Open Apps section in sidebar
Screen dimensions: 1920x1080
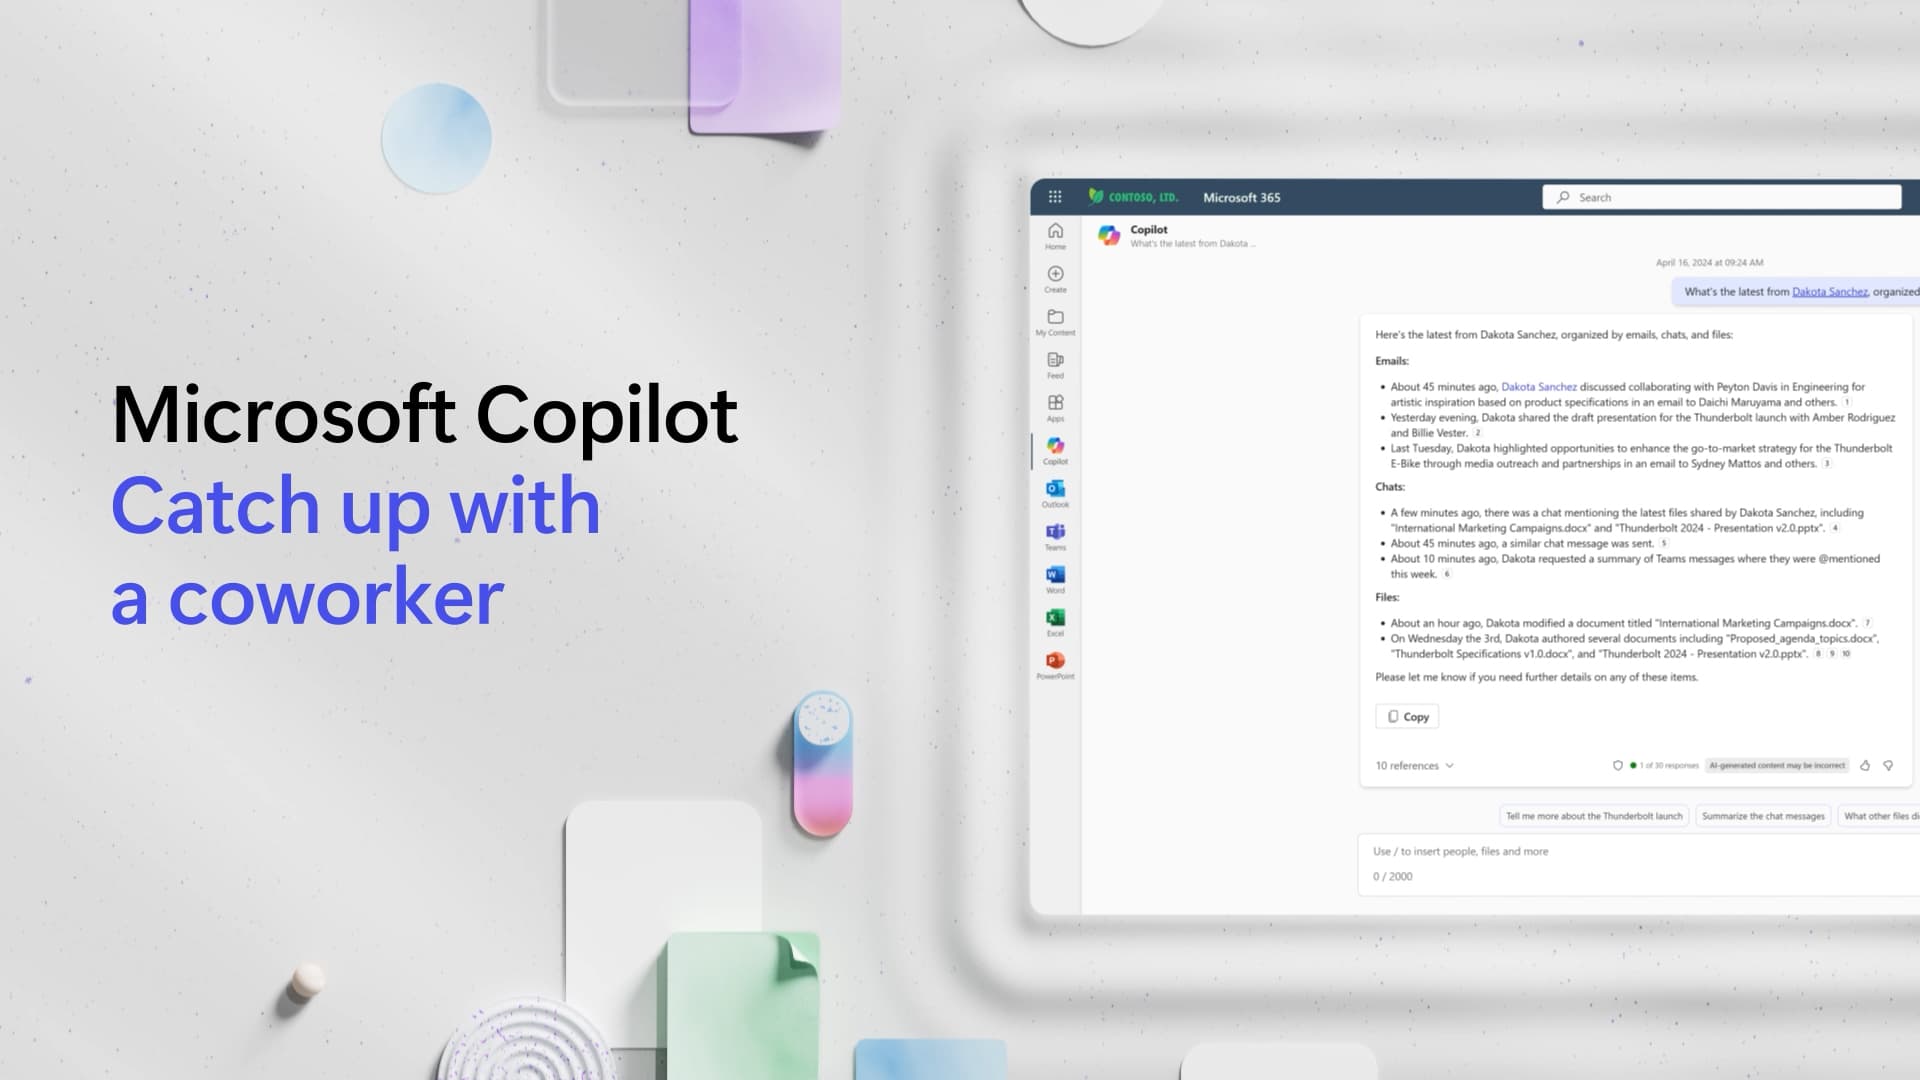(x=1054, y=409)
